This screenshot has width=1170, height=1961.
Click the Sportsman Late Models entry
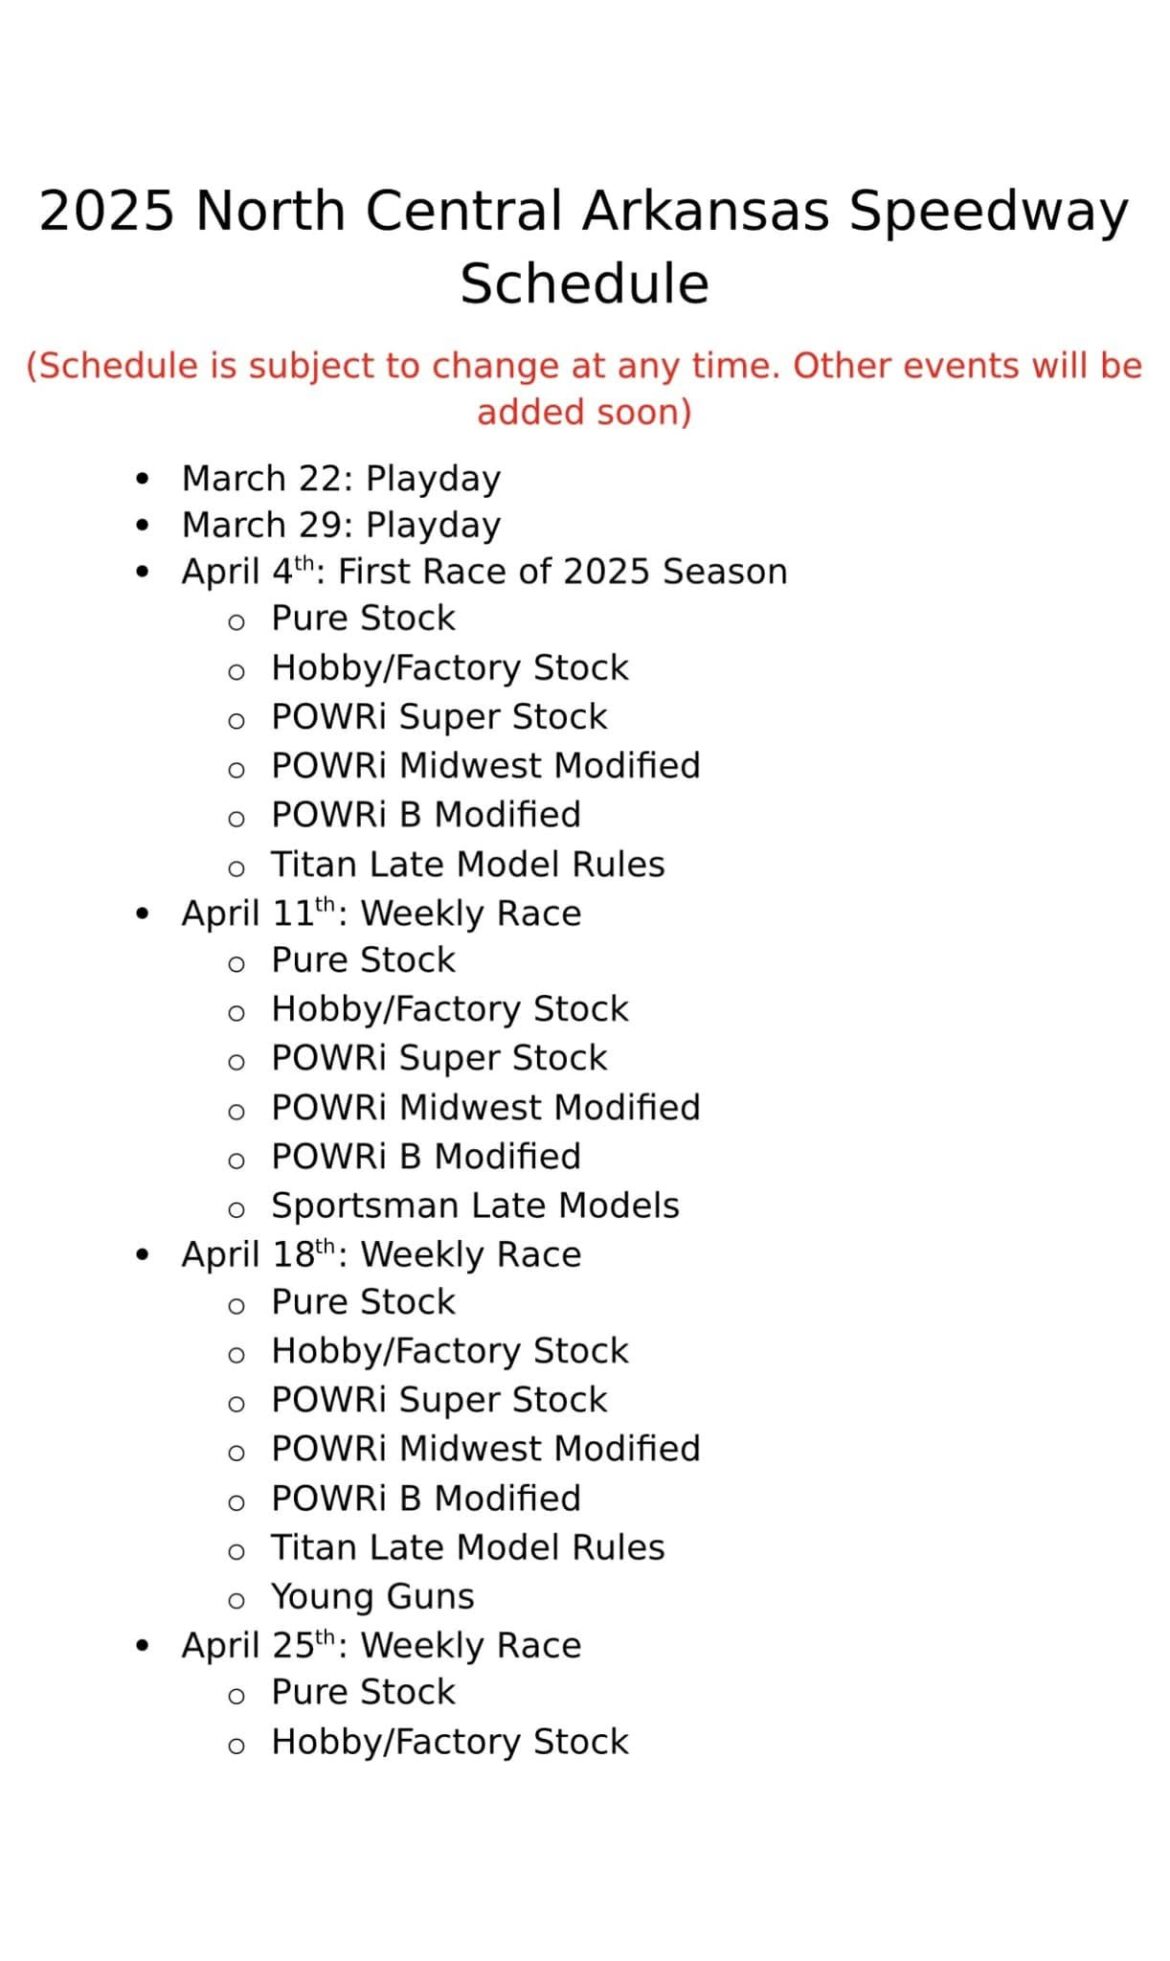click(x=475, y=1206)
